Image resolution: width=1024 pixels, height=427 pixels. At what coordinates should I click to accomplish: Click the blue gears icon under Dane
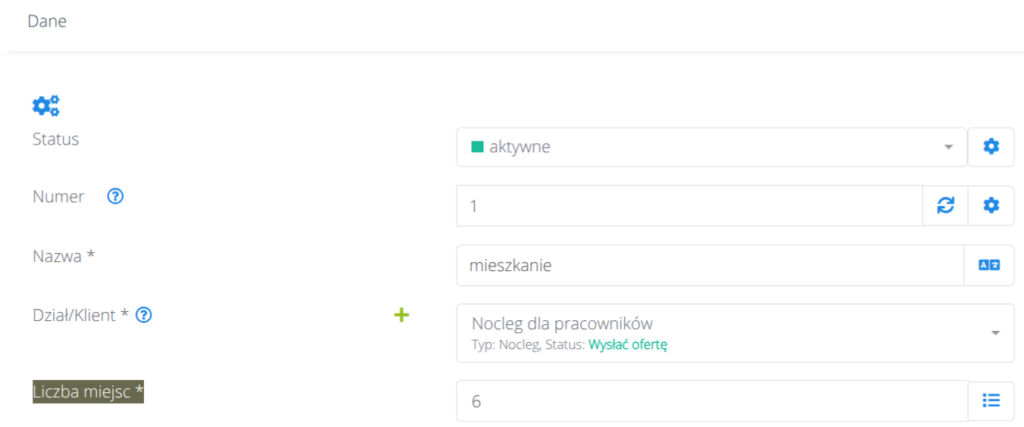(x=46, y=105)
